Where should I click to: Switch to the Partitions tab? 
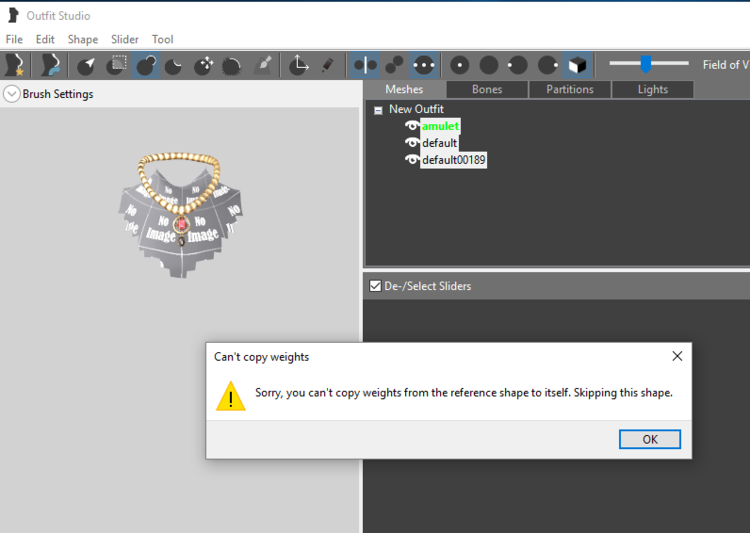pos(570,89)
